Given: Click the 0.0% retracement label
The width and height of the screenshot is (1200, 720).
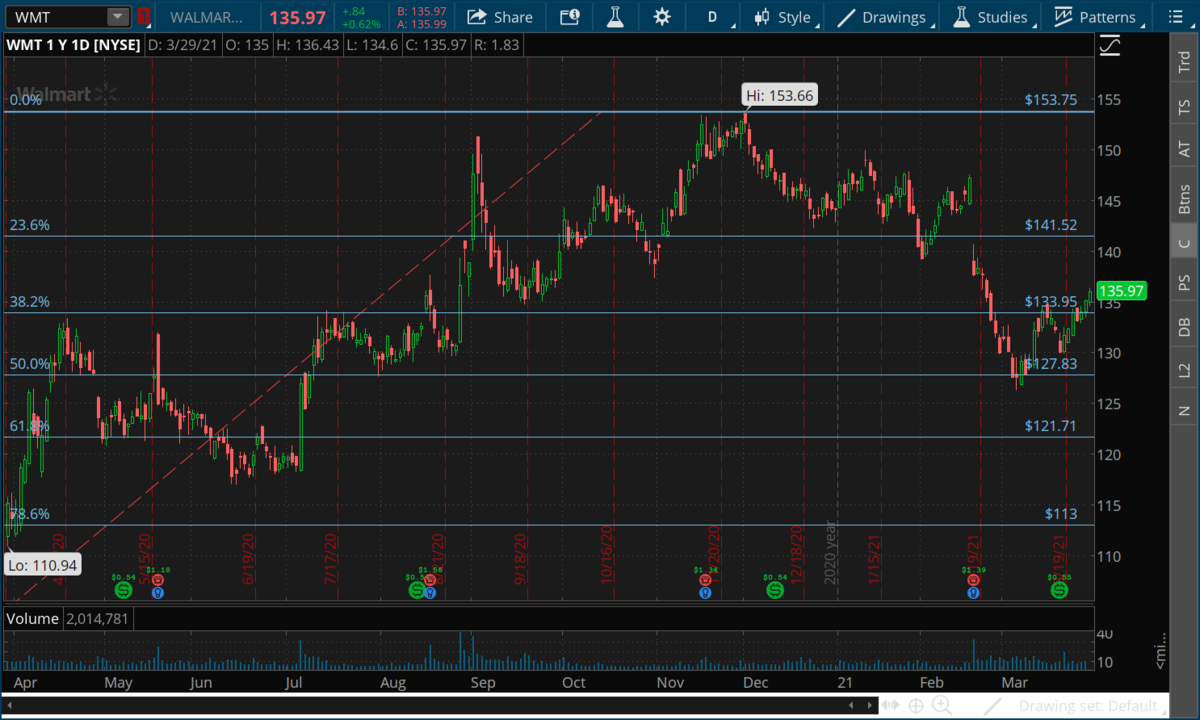Looking at the screenshot, I should [x=26, y=100].
